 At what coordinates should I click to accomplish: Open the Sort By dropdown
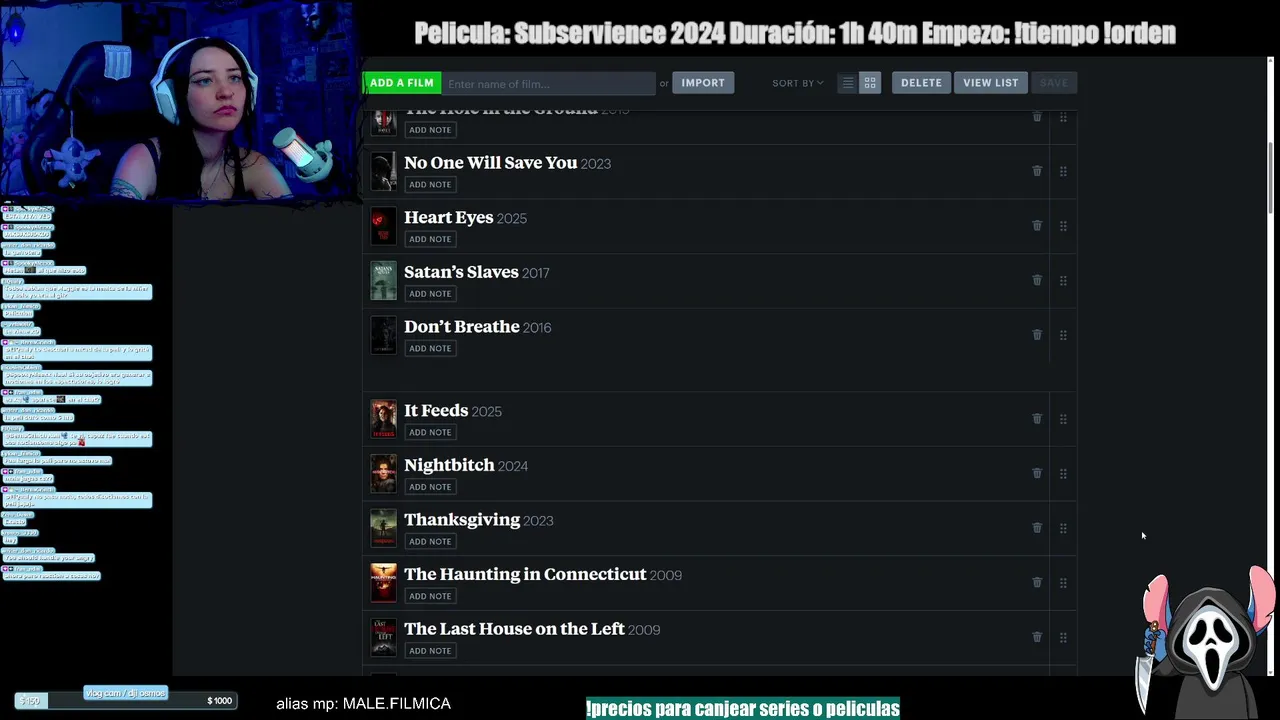[798, 83]
